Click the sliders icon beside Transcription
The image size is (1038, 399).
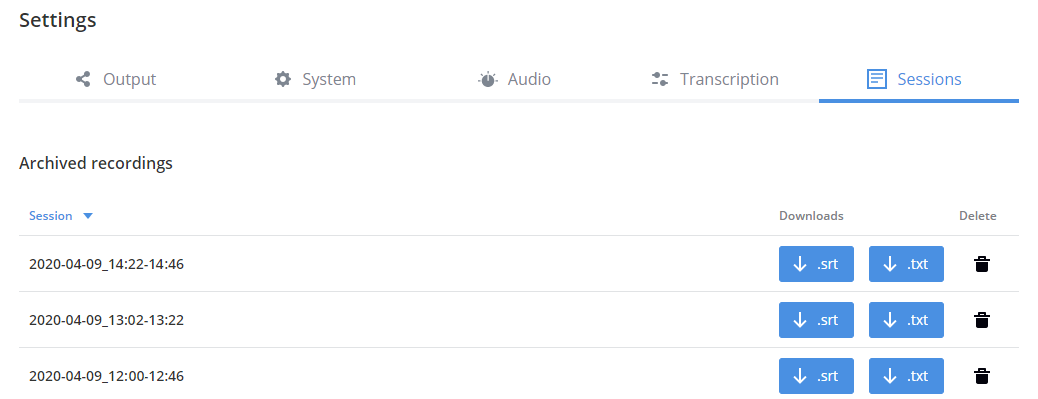click(x=660, y=79)
